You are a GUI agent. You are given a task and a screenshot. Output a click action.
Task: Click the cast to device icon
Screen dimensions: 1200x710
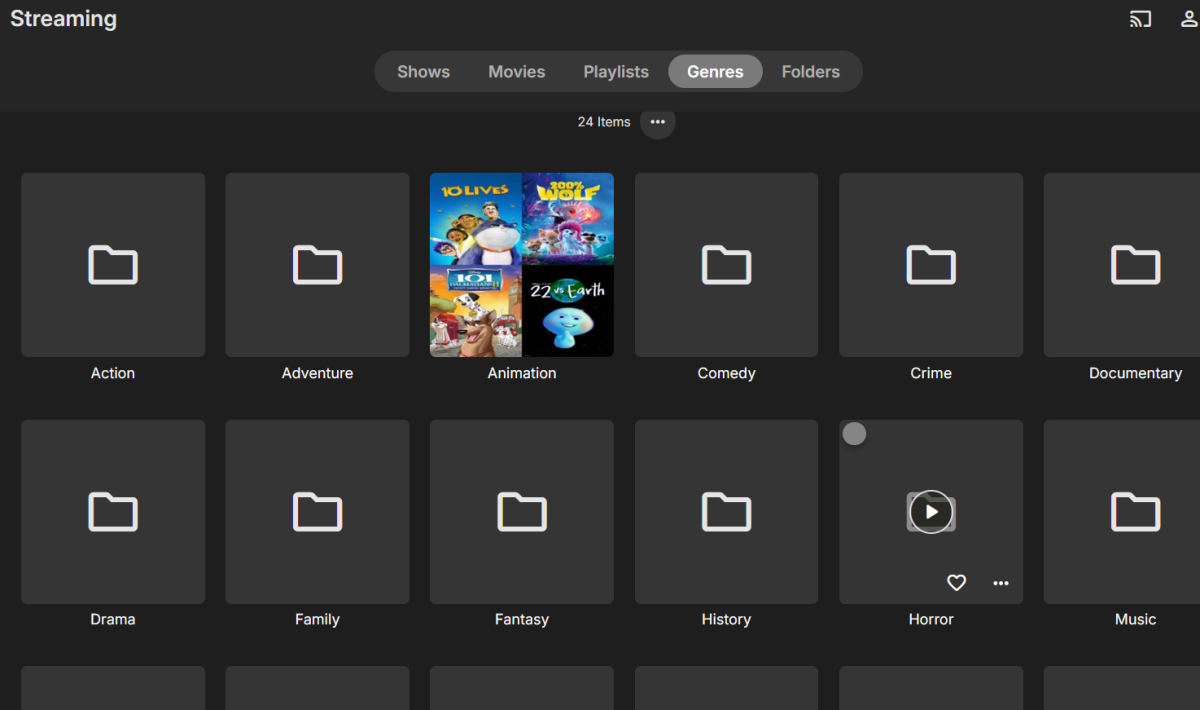(1140, 19)
